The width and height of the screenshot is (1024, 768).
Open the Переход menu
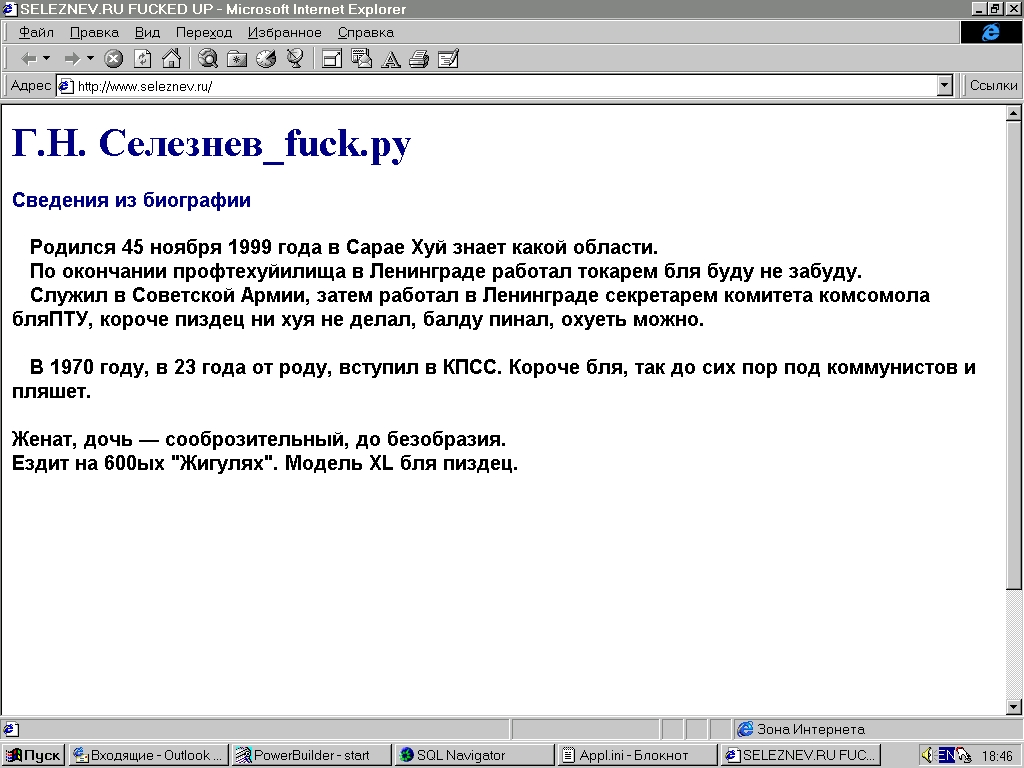204,32
